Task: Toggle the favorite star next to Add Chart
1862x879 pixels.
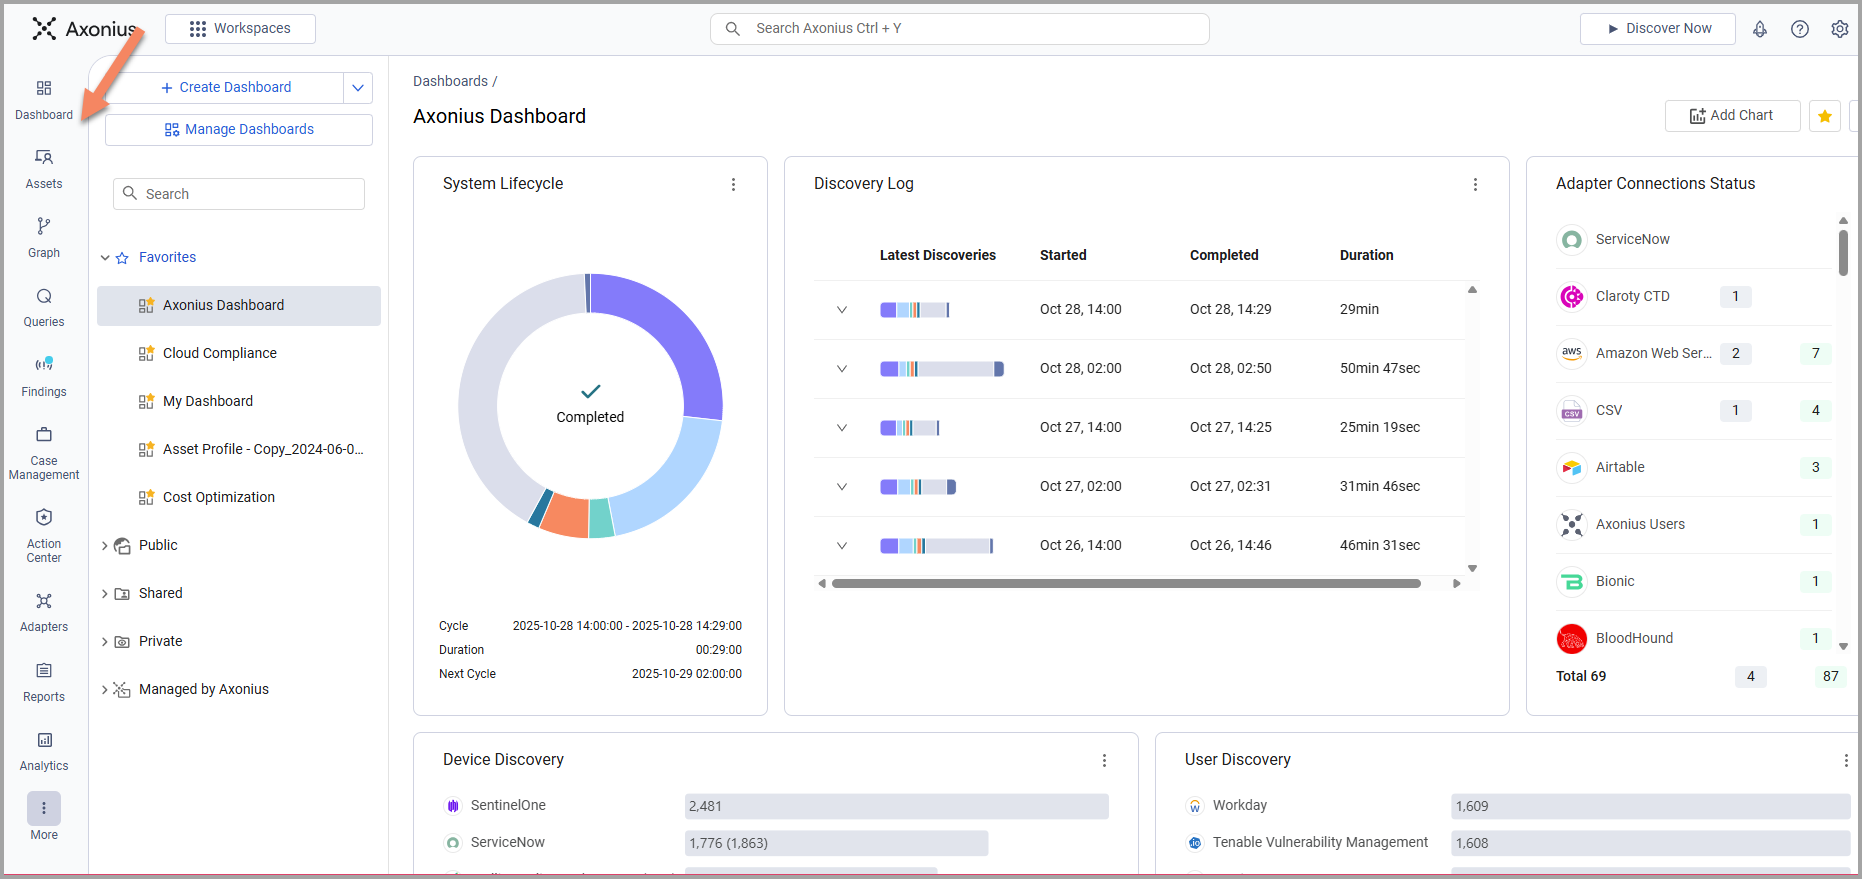Action: click(x=1825, y=116)
